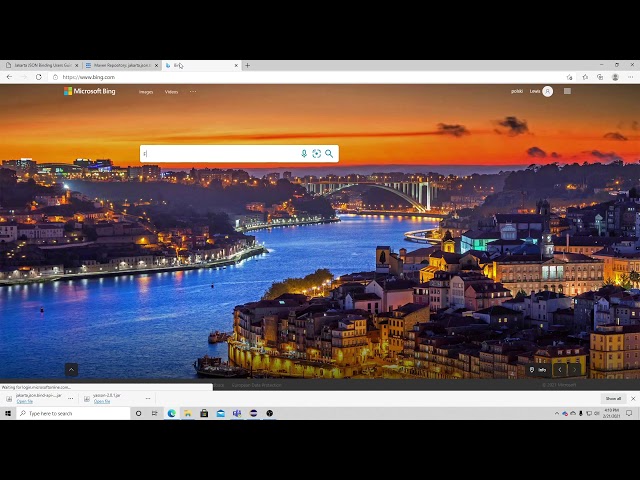
Task: Click the magnifier search icon in Bing box
Action: 329,154
